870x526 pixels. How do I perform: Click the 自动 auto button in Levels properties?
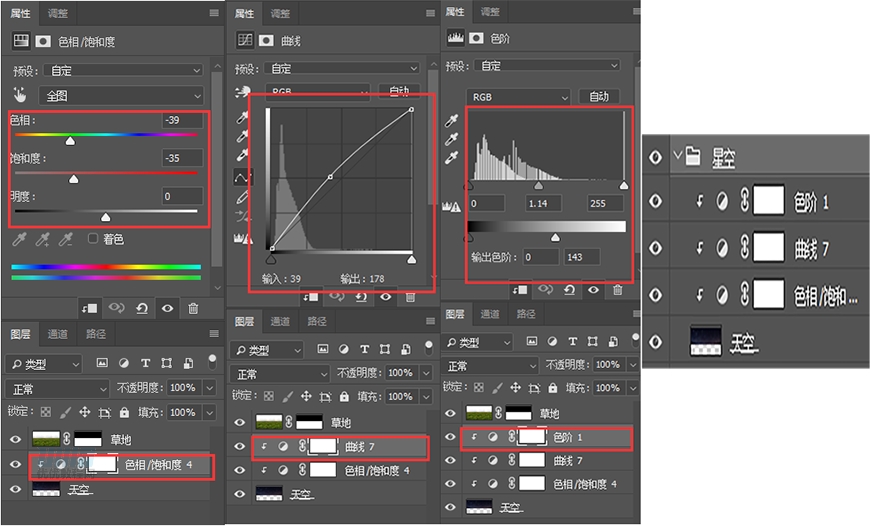click(599, 97)
